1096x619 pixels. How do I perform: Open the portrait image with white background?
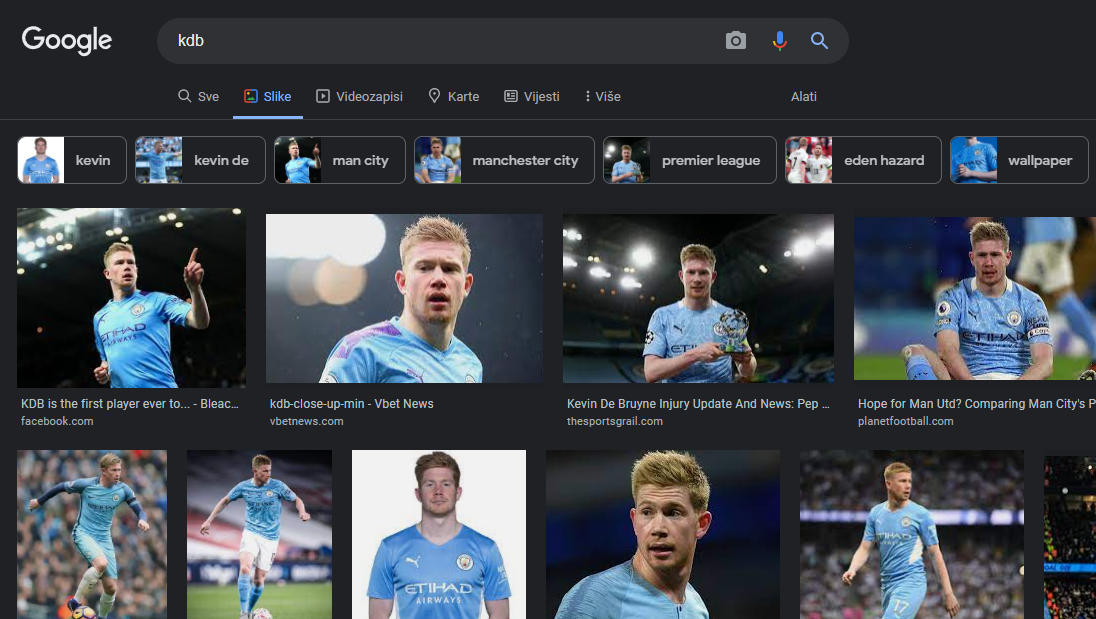click(x=439, y=534)
